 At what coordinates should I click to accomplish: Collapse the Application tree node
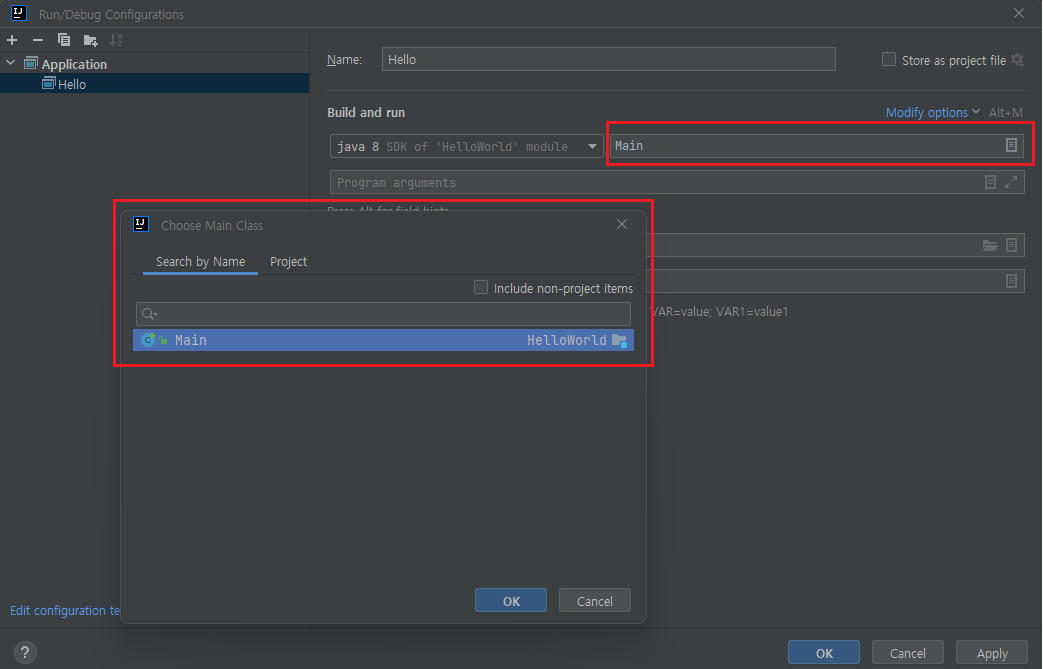click(x=10, y=63)
